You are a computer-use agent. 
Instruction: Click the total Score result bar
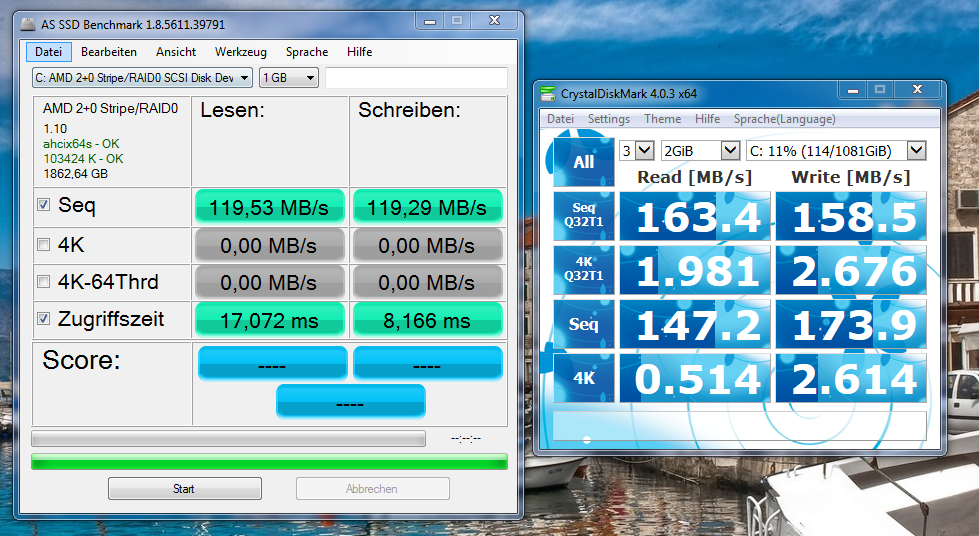(351, 401)
